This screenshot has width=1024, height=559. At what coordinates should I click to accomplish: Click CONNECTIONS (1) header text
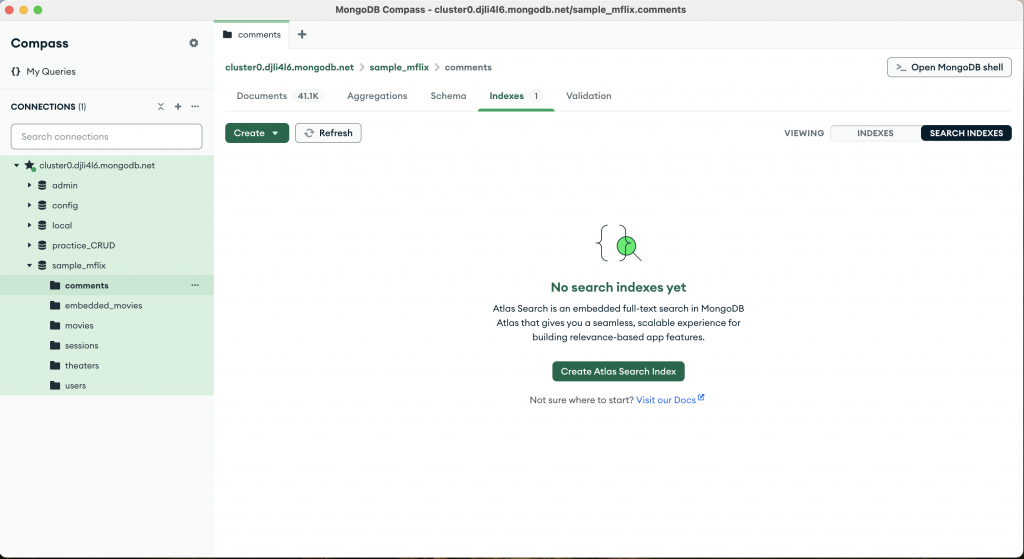point(48,106)
